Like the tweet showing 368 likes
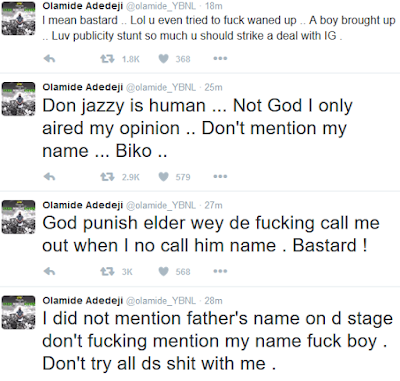The height and width of the screenshot is (381, 400). (163, 59)
